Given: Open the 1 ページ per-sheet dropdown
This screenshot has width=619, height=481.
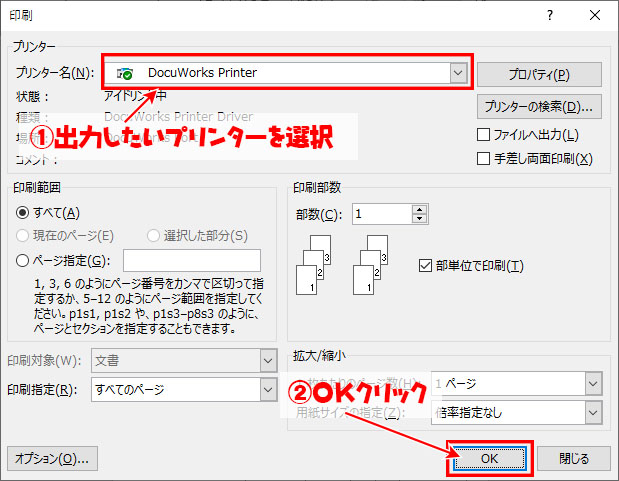Looking at the screenshot, I should (517, 383).
